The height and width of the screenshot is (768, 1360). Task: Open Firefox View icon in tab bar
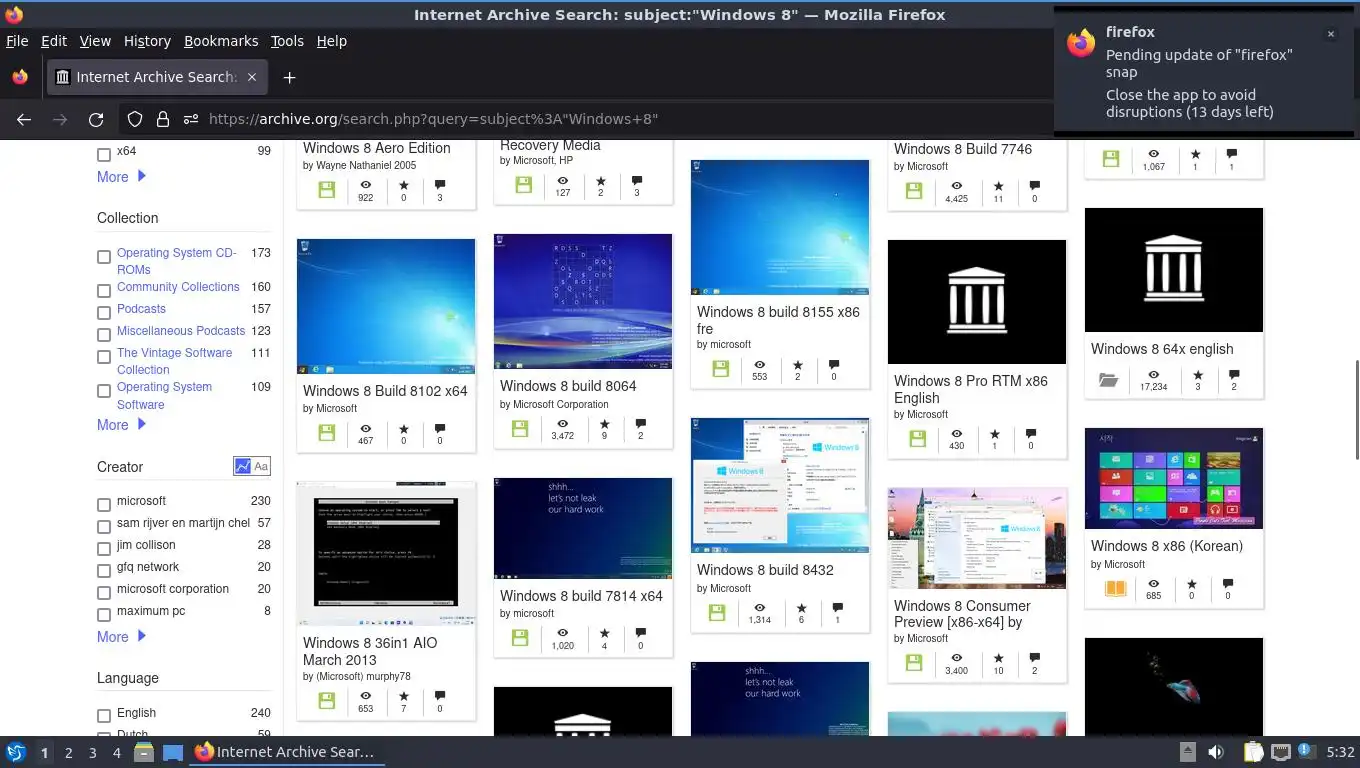coord(20,77)
